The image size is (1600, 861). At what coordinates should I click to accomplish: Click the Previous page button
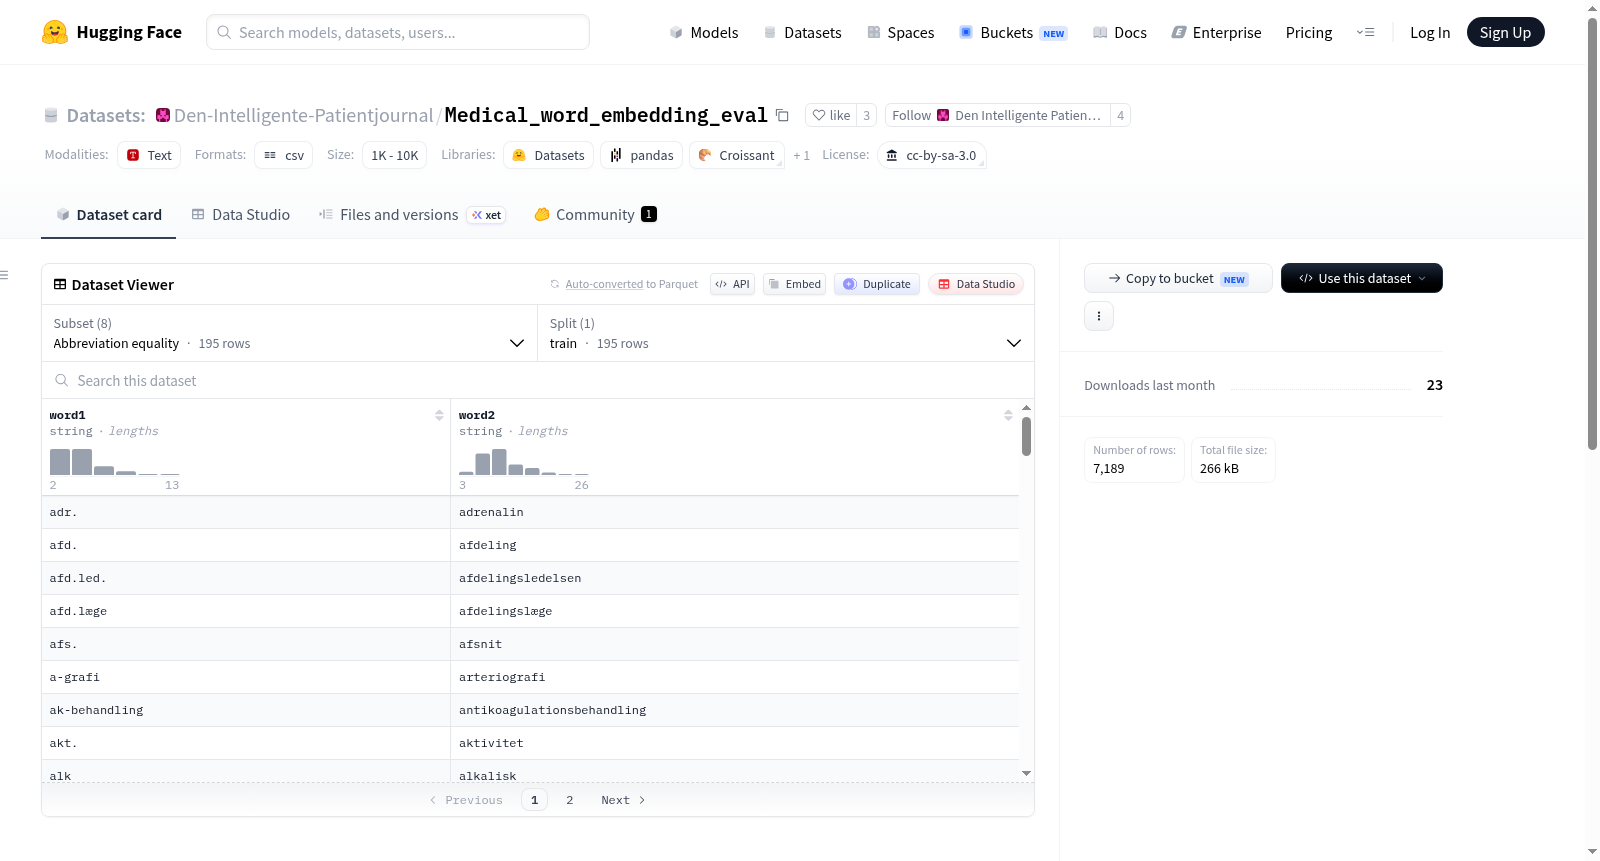click(466, 800)
